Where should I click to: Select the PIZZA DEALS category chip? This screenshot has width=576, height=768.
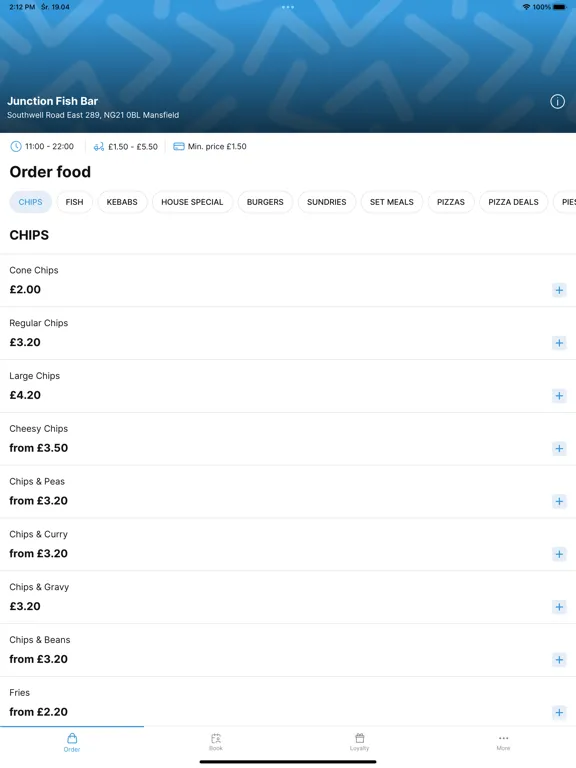pos(513,202)
